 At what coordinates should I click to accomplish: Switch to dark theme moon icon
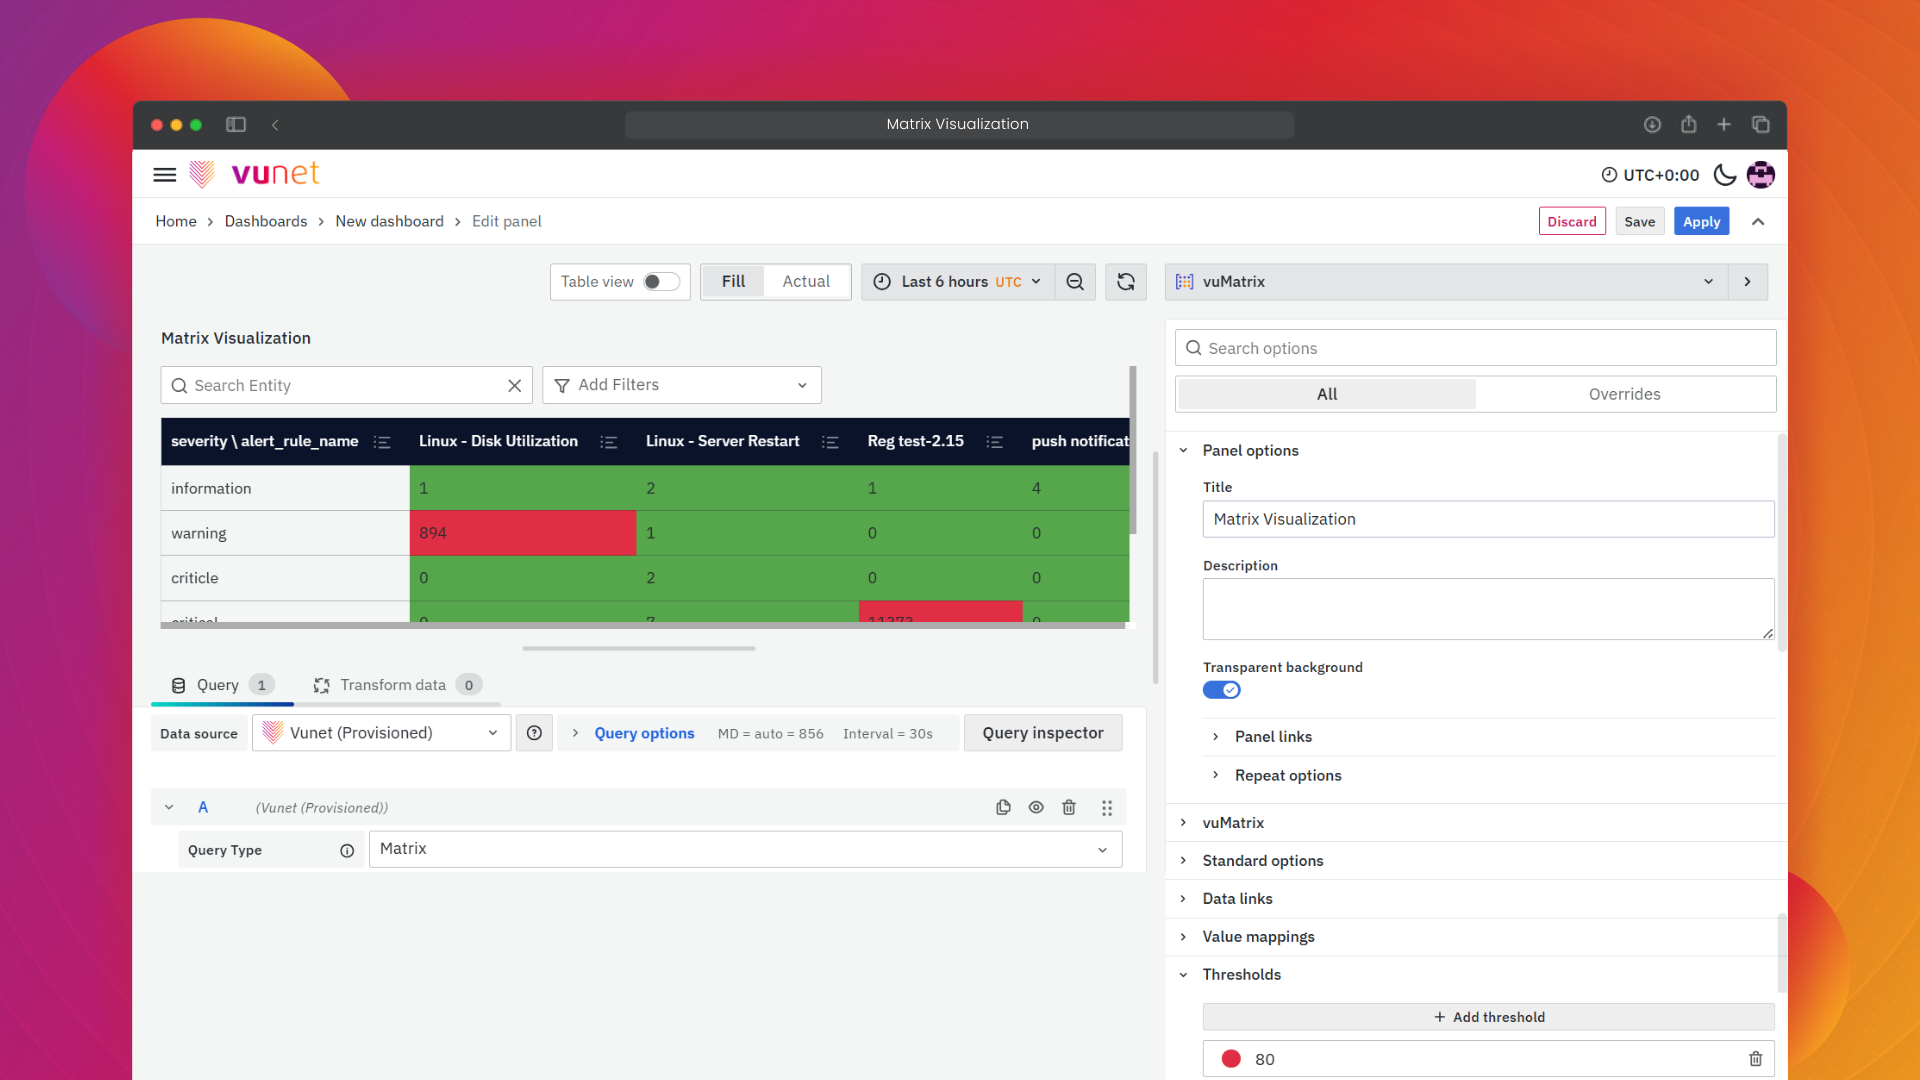point(1725,175)
